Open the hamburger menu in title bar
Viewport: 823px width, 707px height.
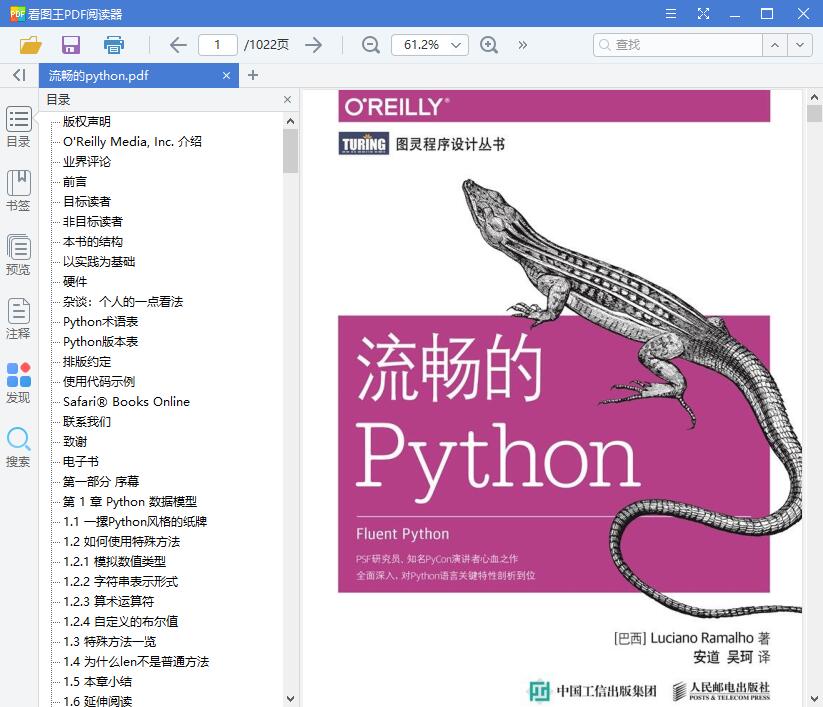pos(671,14)
